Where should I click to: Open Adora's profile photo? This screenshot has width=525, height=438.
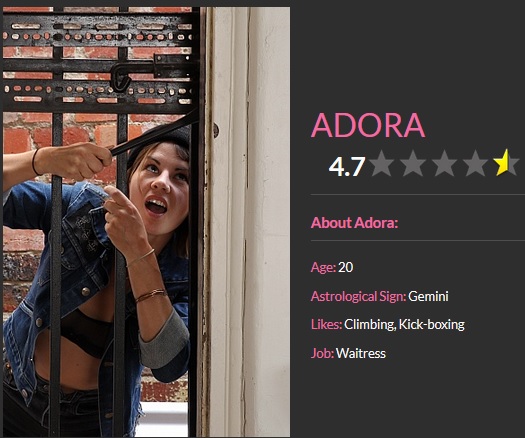pos(147,222)
